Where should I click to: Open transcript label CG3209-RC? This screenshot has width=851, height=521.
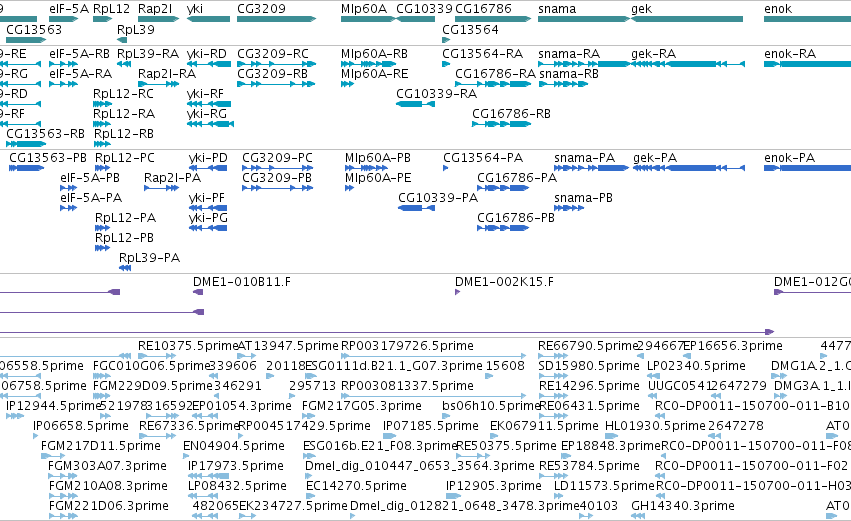coord(273,54)
